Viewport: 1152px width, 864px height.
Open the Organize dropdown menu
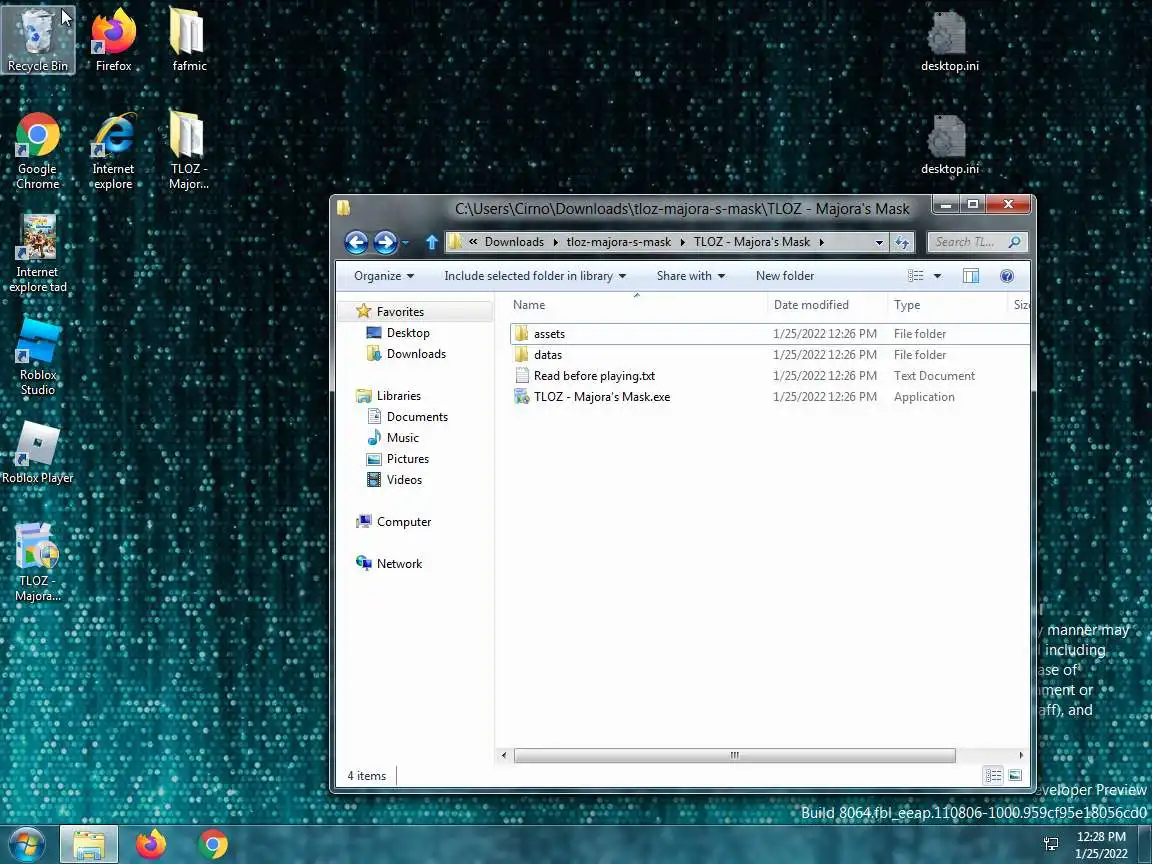[384, 276]
